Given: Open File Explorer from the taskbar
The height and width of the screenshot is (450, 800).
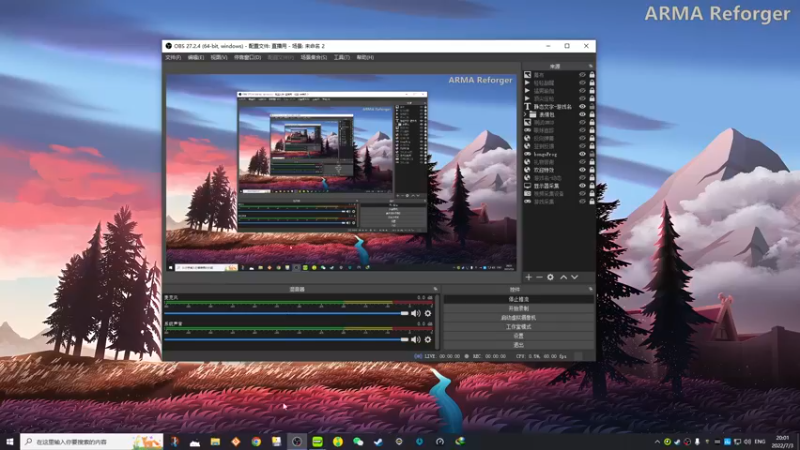Looking at the screenshot, I should [215, 441].
